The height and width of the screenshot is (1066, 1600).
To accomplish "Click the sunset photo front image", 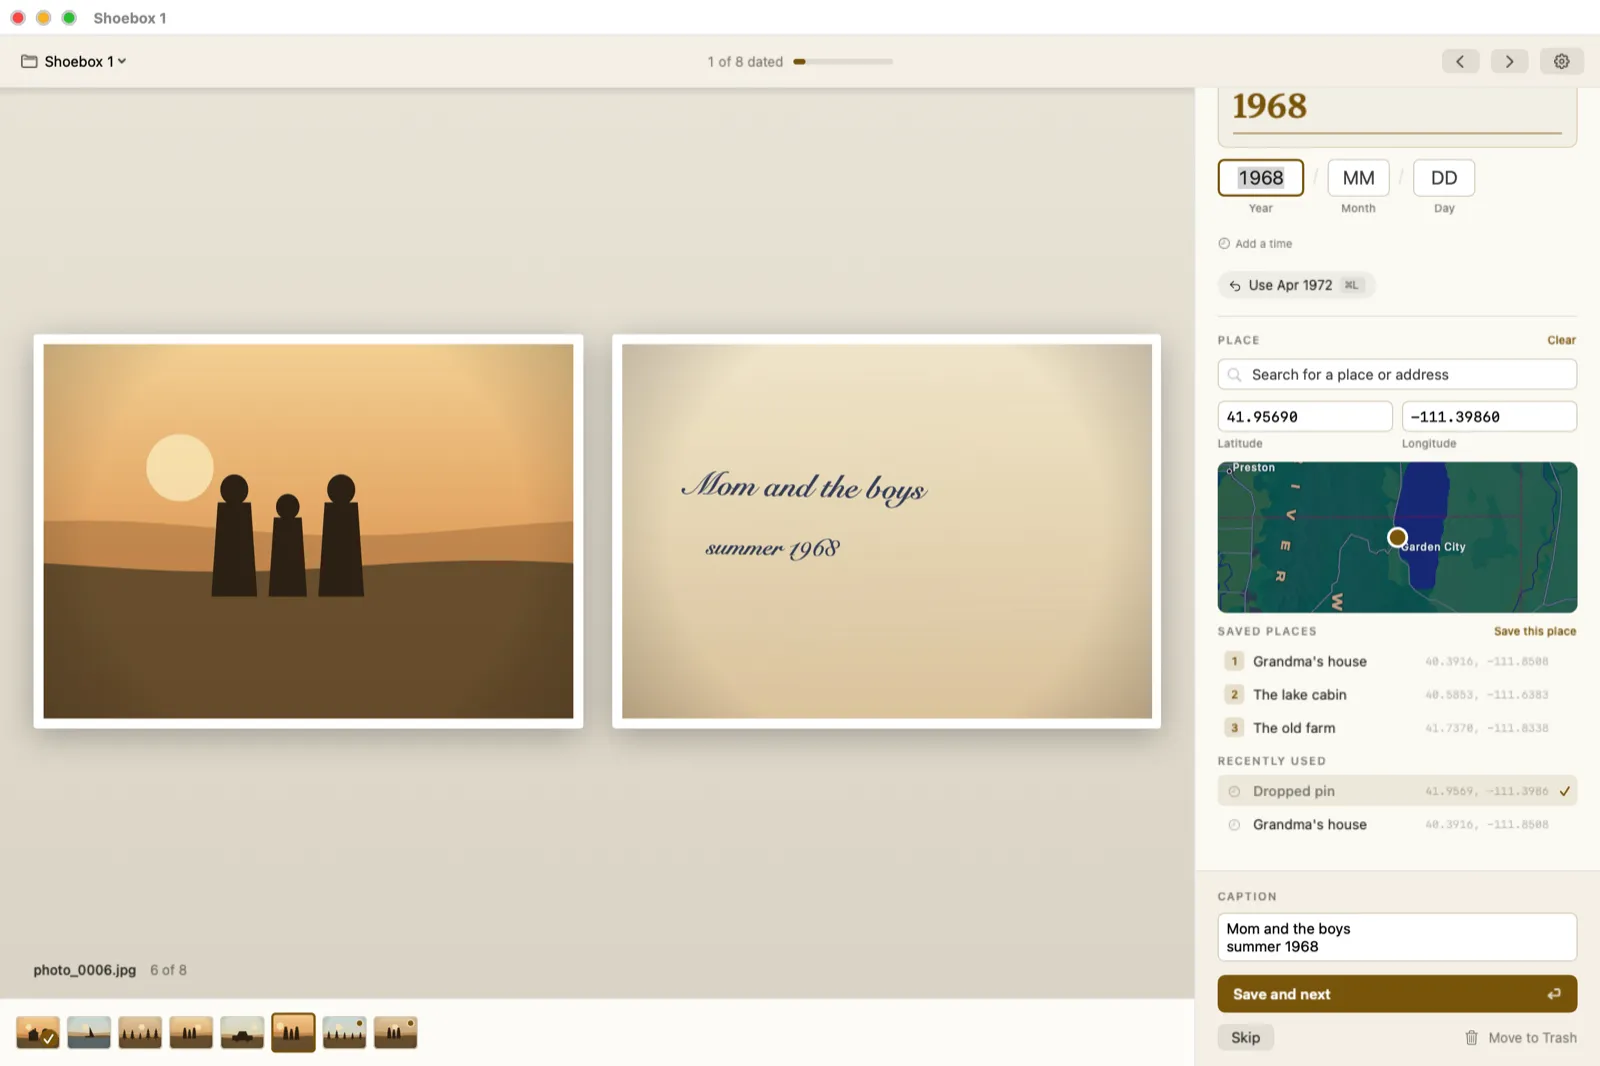I will point(308,531).
